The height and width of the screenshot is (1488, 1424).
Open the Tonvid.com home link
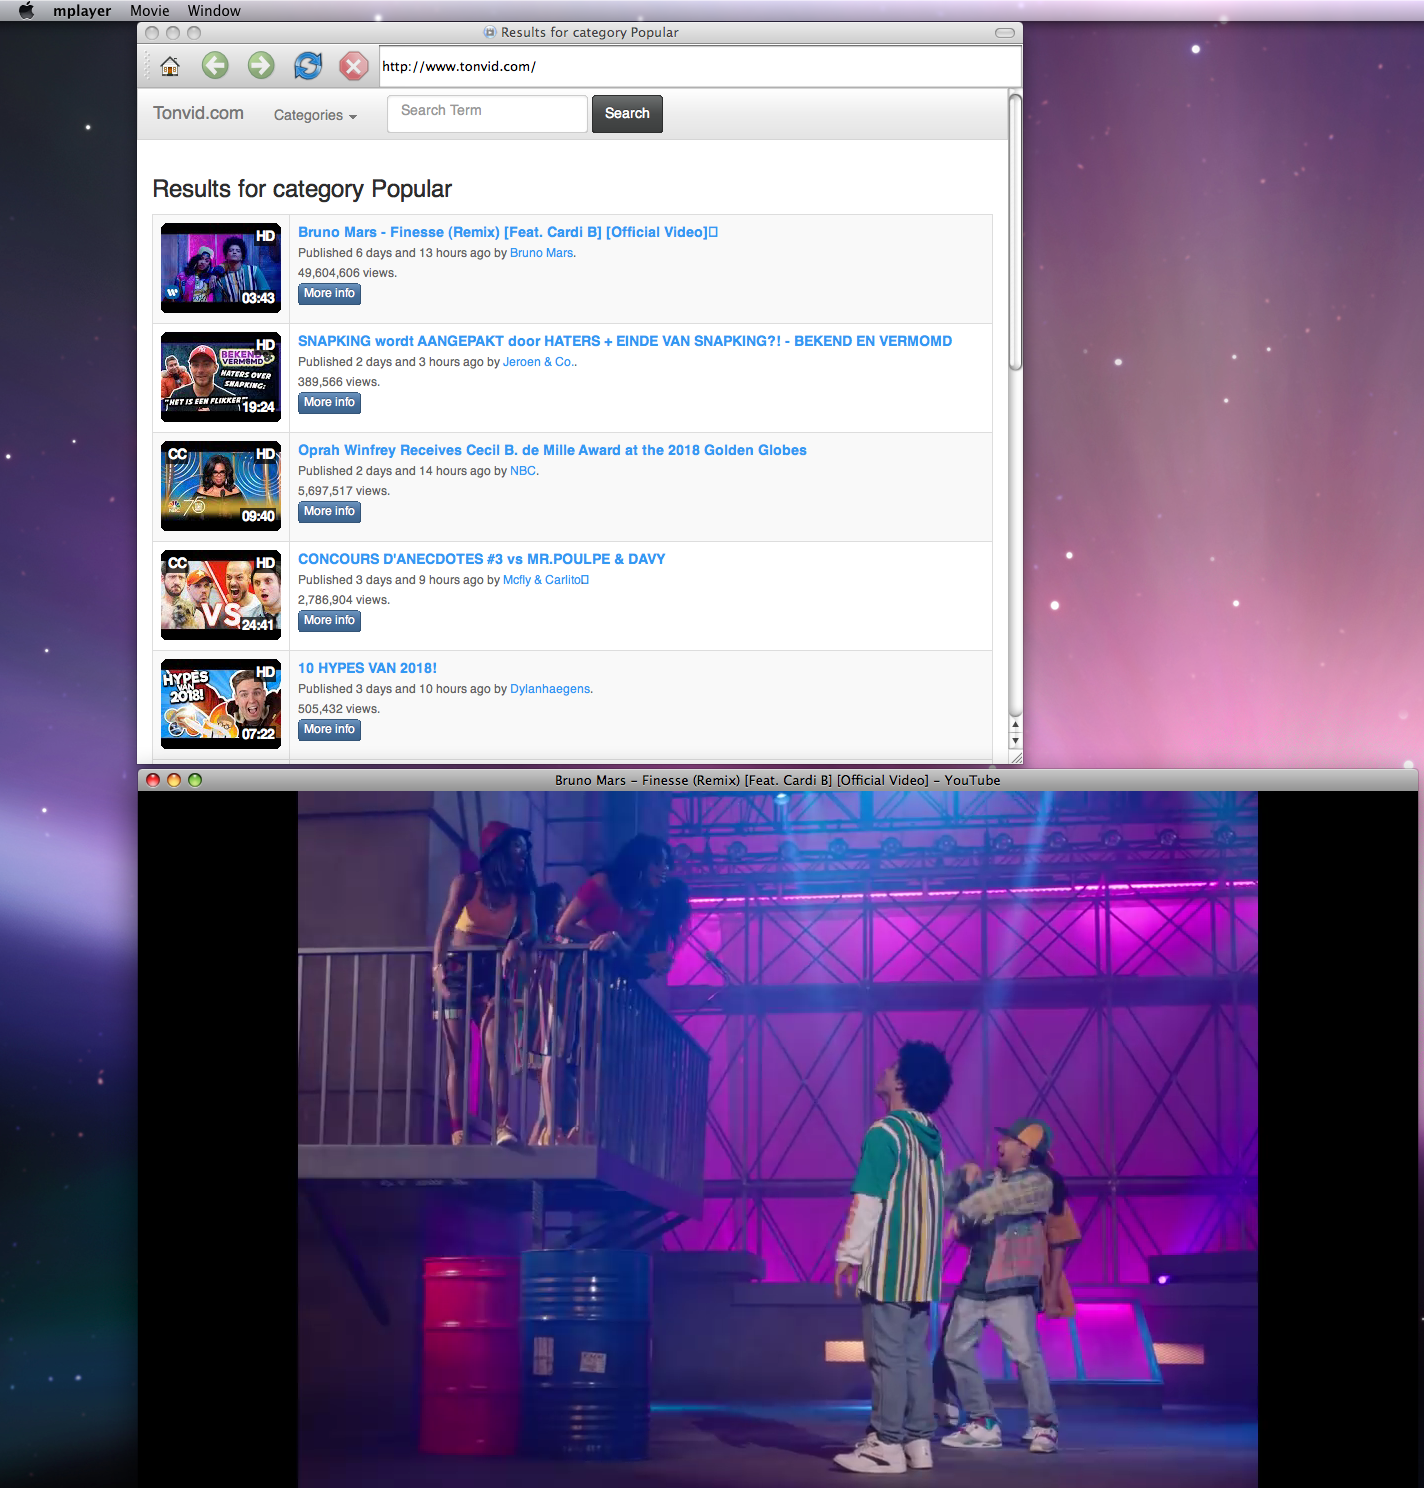[x=198, y=113]
